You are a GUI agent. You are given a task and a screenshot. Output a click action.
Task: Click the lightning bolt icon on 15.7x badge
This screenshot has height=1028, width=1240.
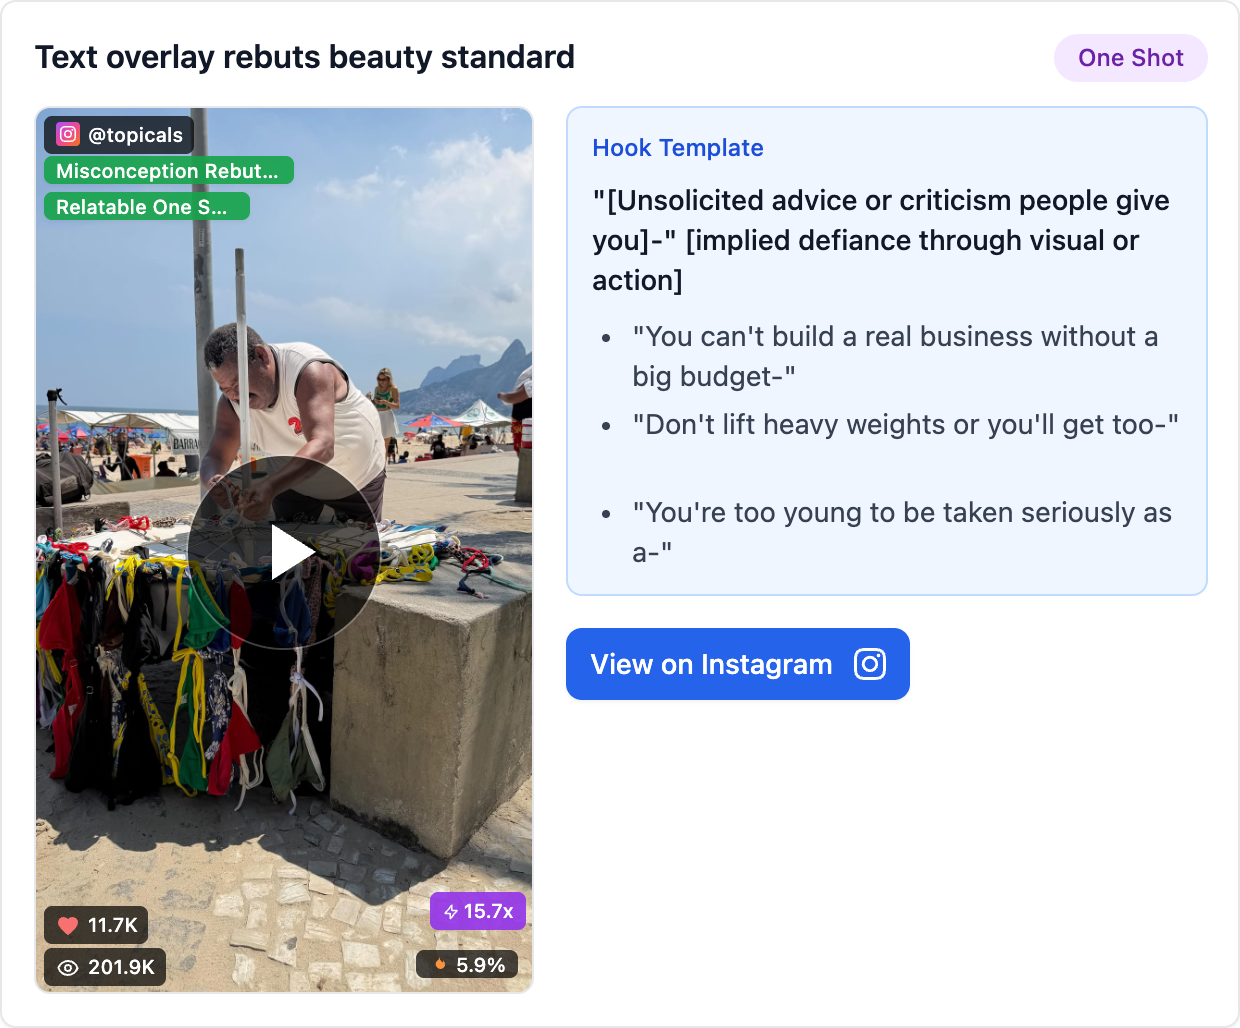(x=451, y=911)
